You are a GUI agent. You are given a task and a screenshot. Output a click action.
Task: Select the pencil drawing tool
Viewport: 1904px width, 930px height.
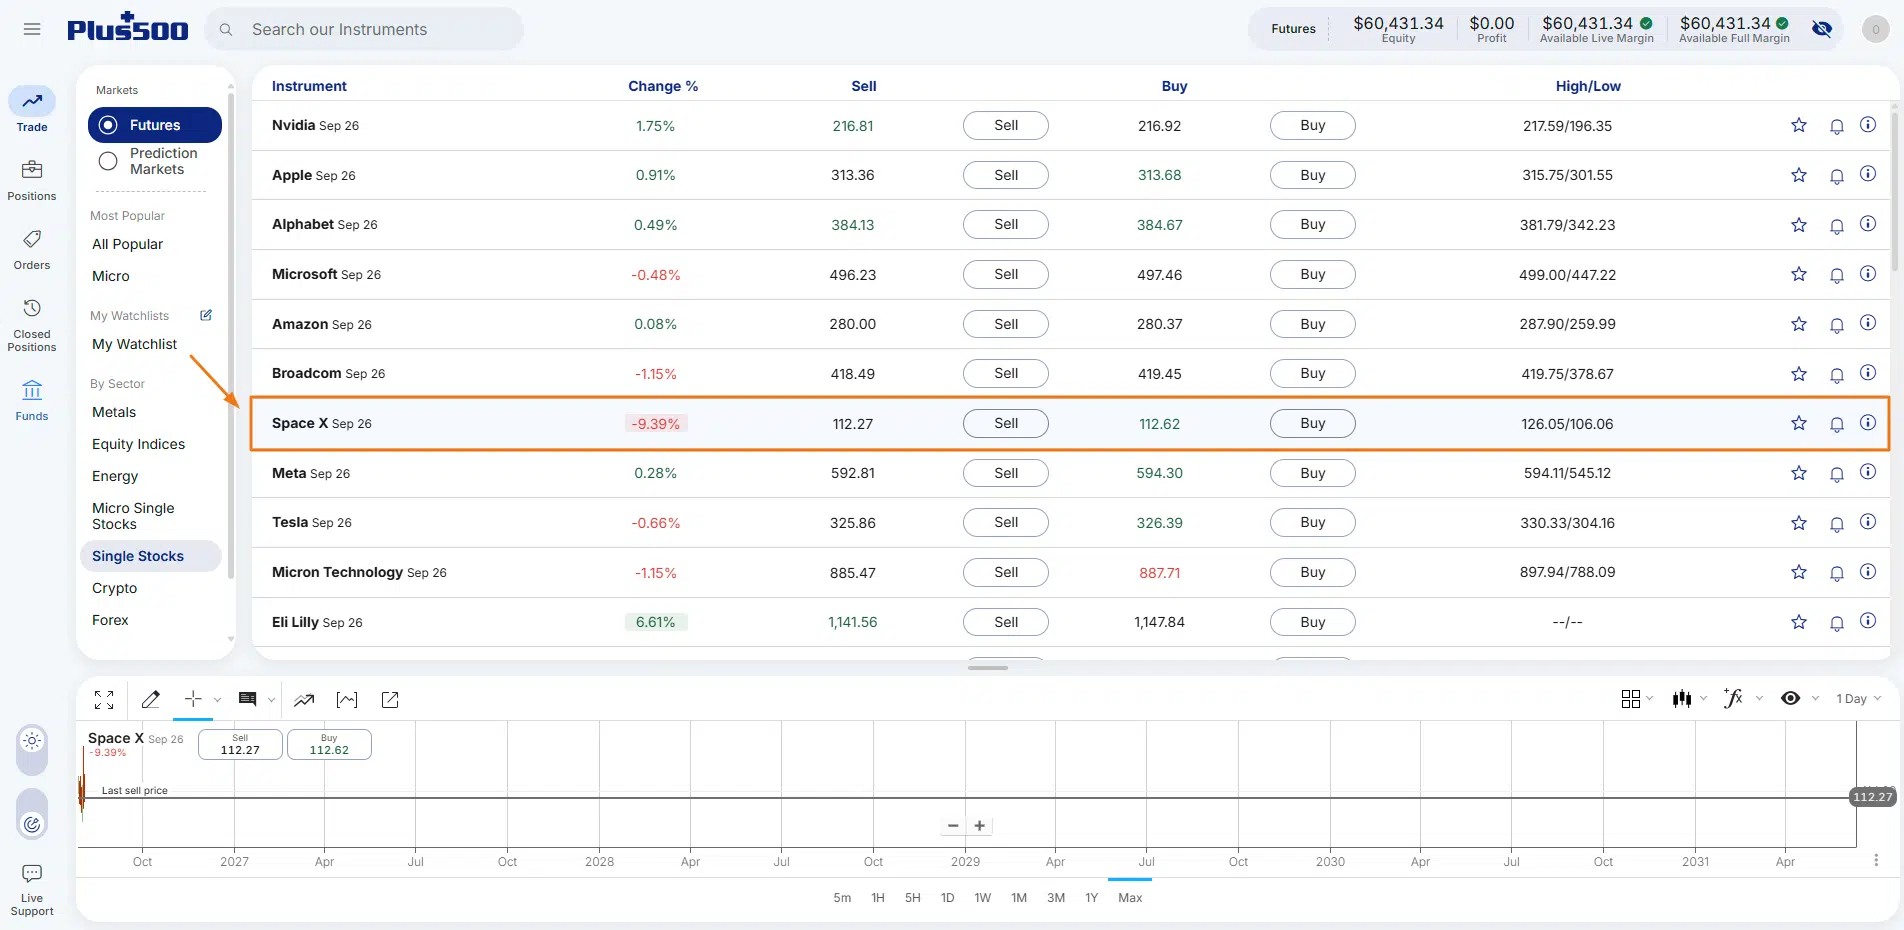150,700
